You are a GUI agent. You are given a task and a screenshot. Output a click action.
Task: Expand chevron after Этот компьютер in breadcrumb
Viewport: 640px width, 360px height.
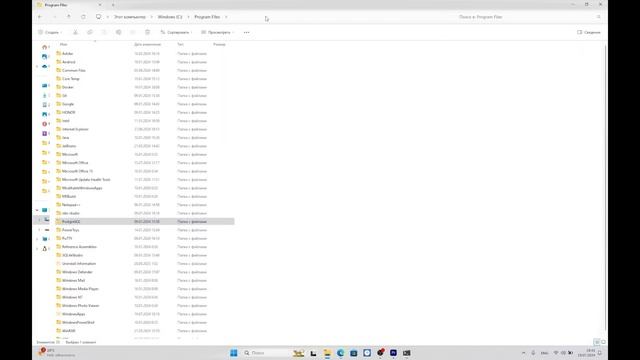[151, 17]
